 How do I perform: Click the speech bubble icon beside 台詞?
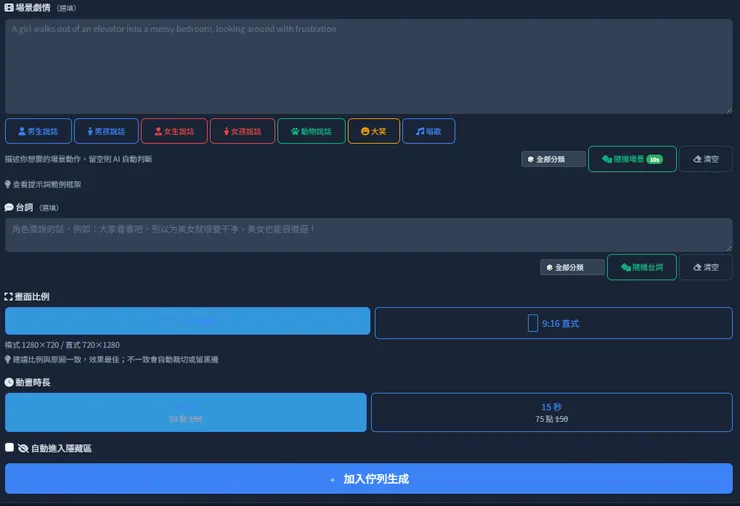9,207
